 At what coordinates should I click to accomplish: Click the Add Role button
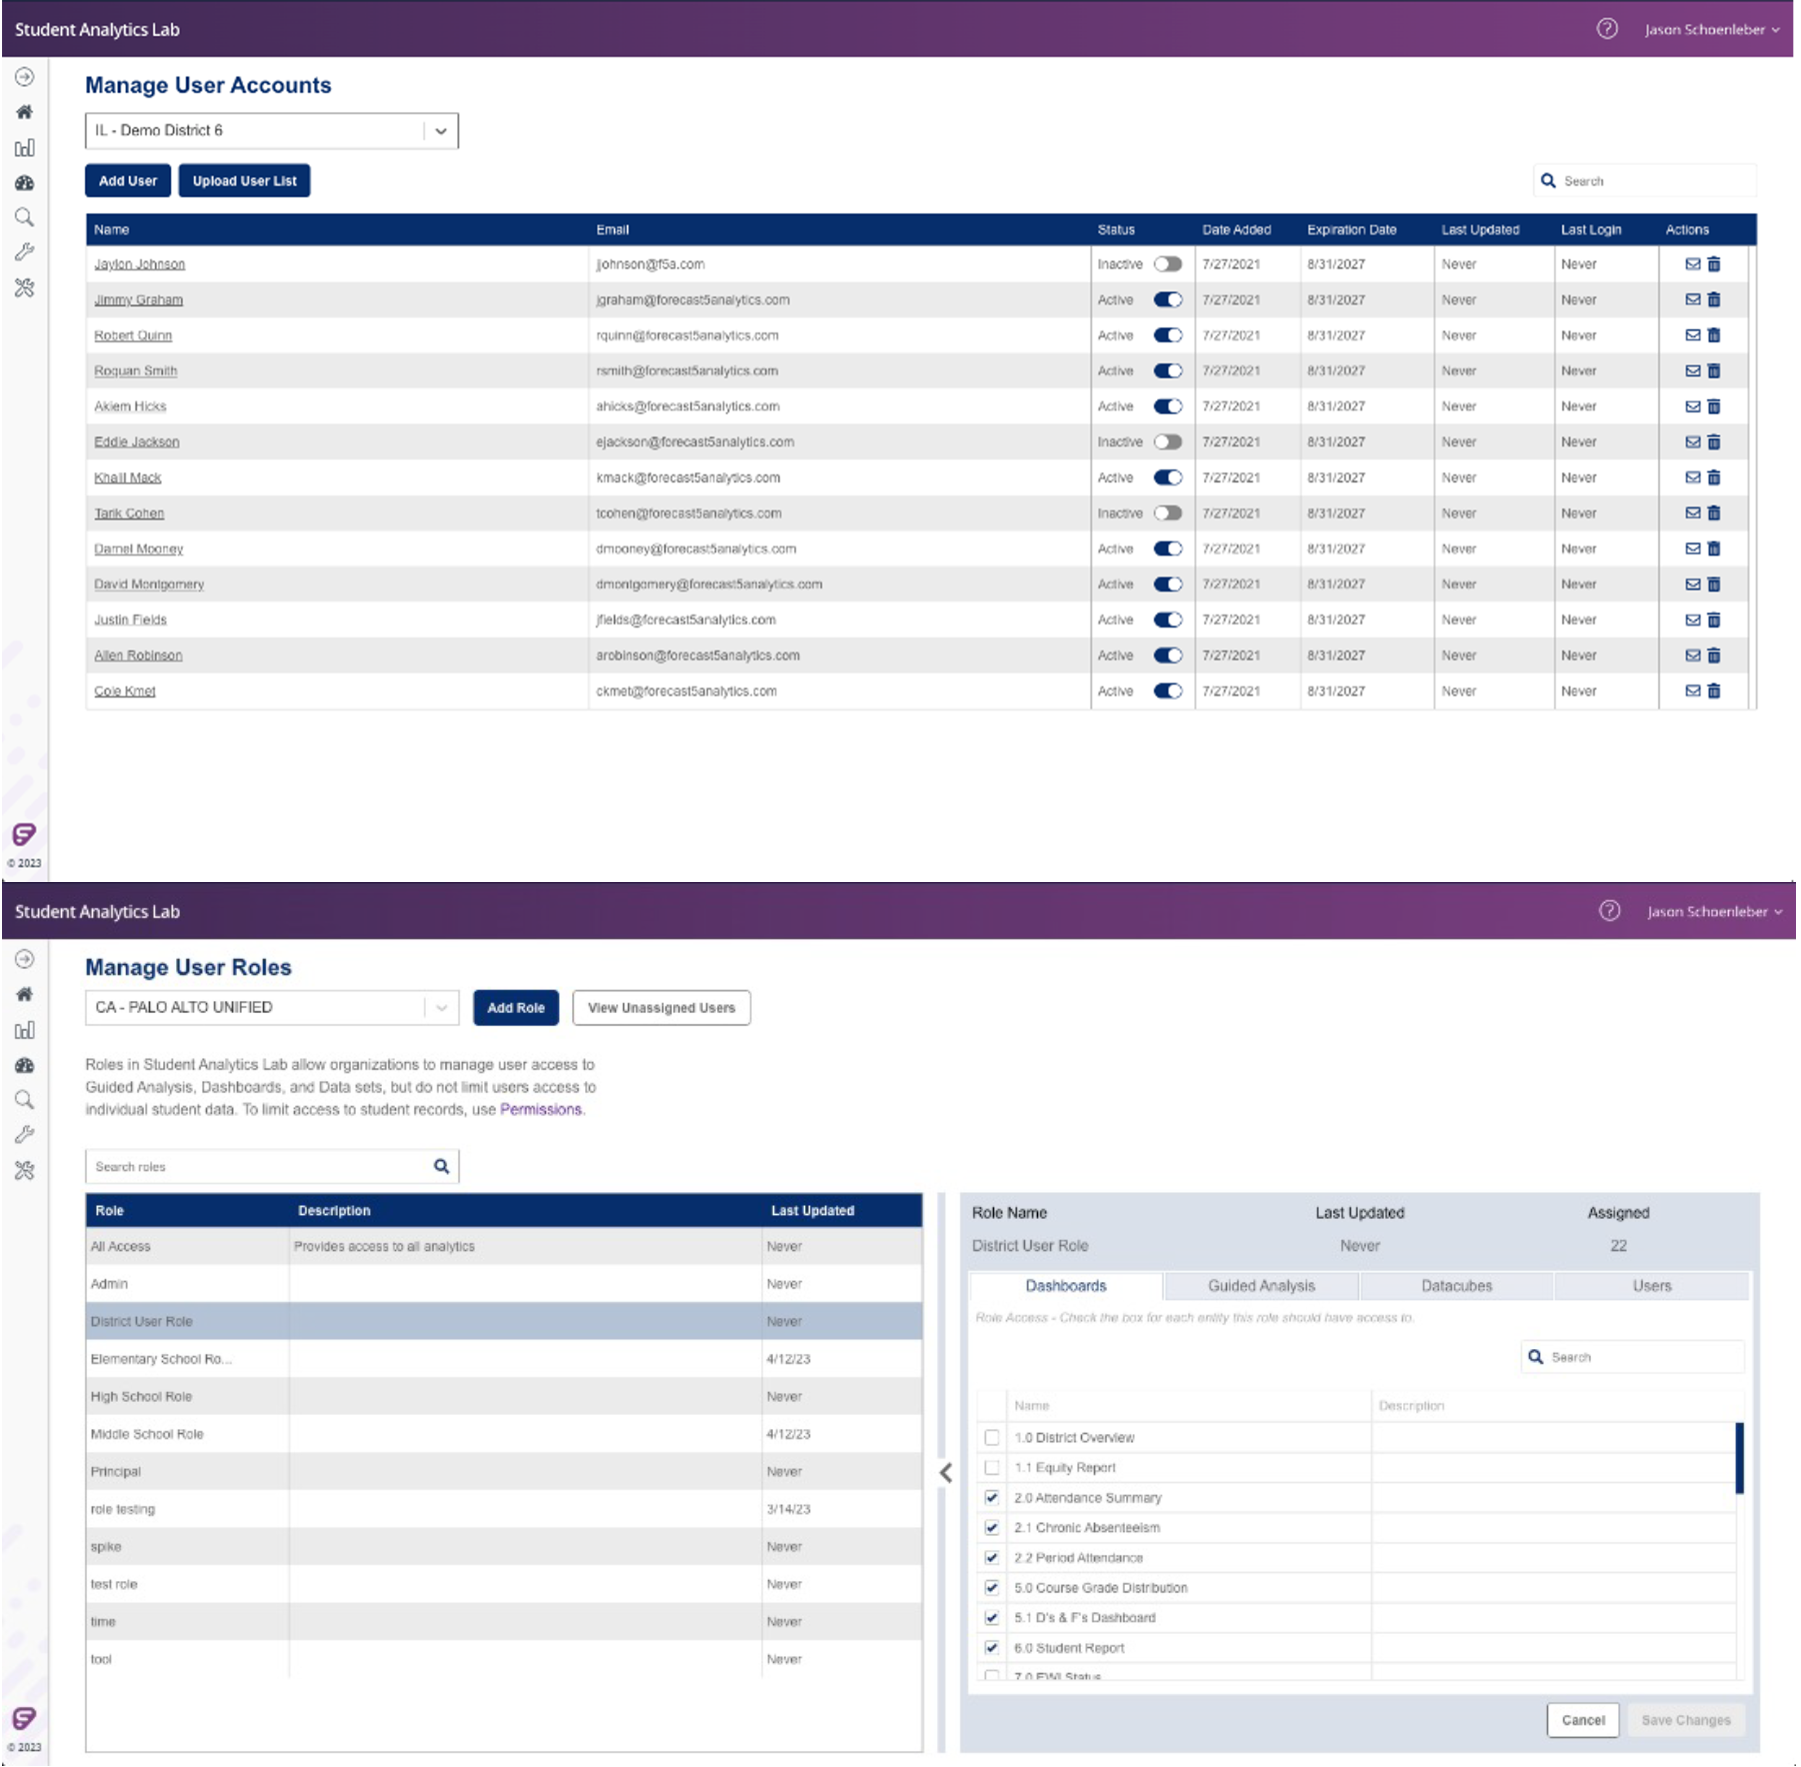[516, 1007]
